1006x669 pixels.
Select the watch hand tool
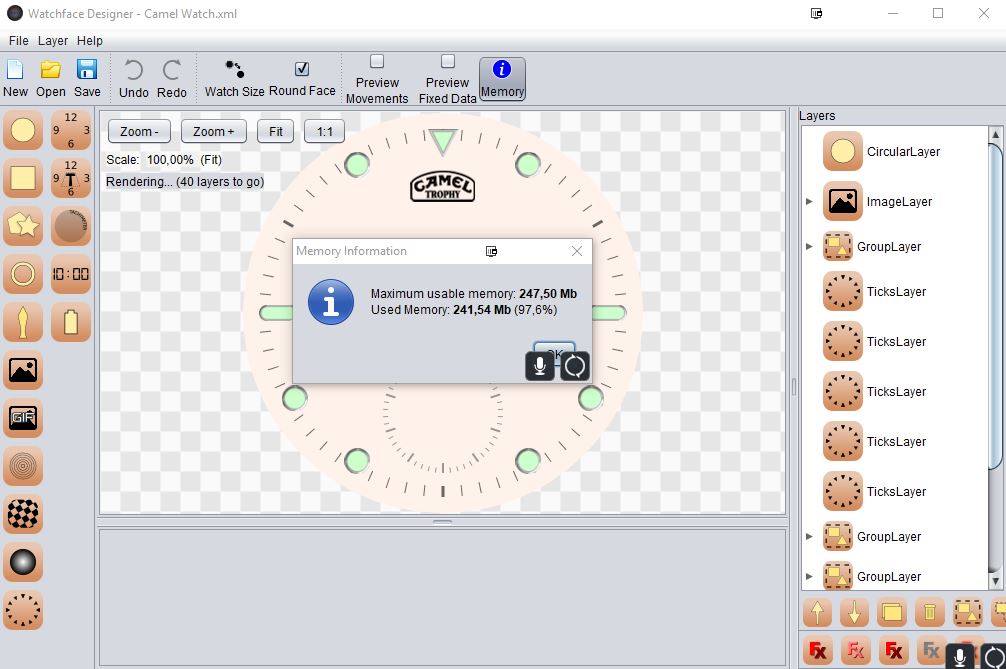(x=23, y=322)
